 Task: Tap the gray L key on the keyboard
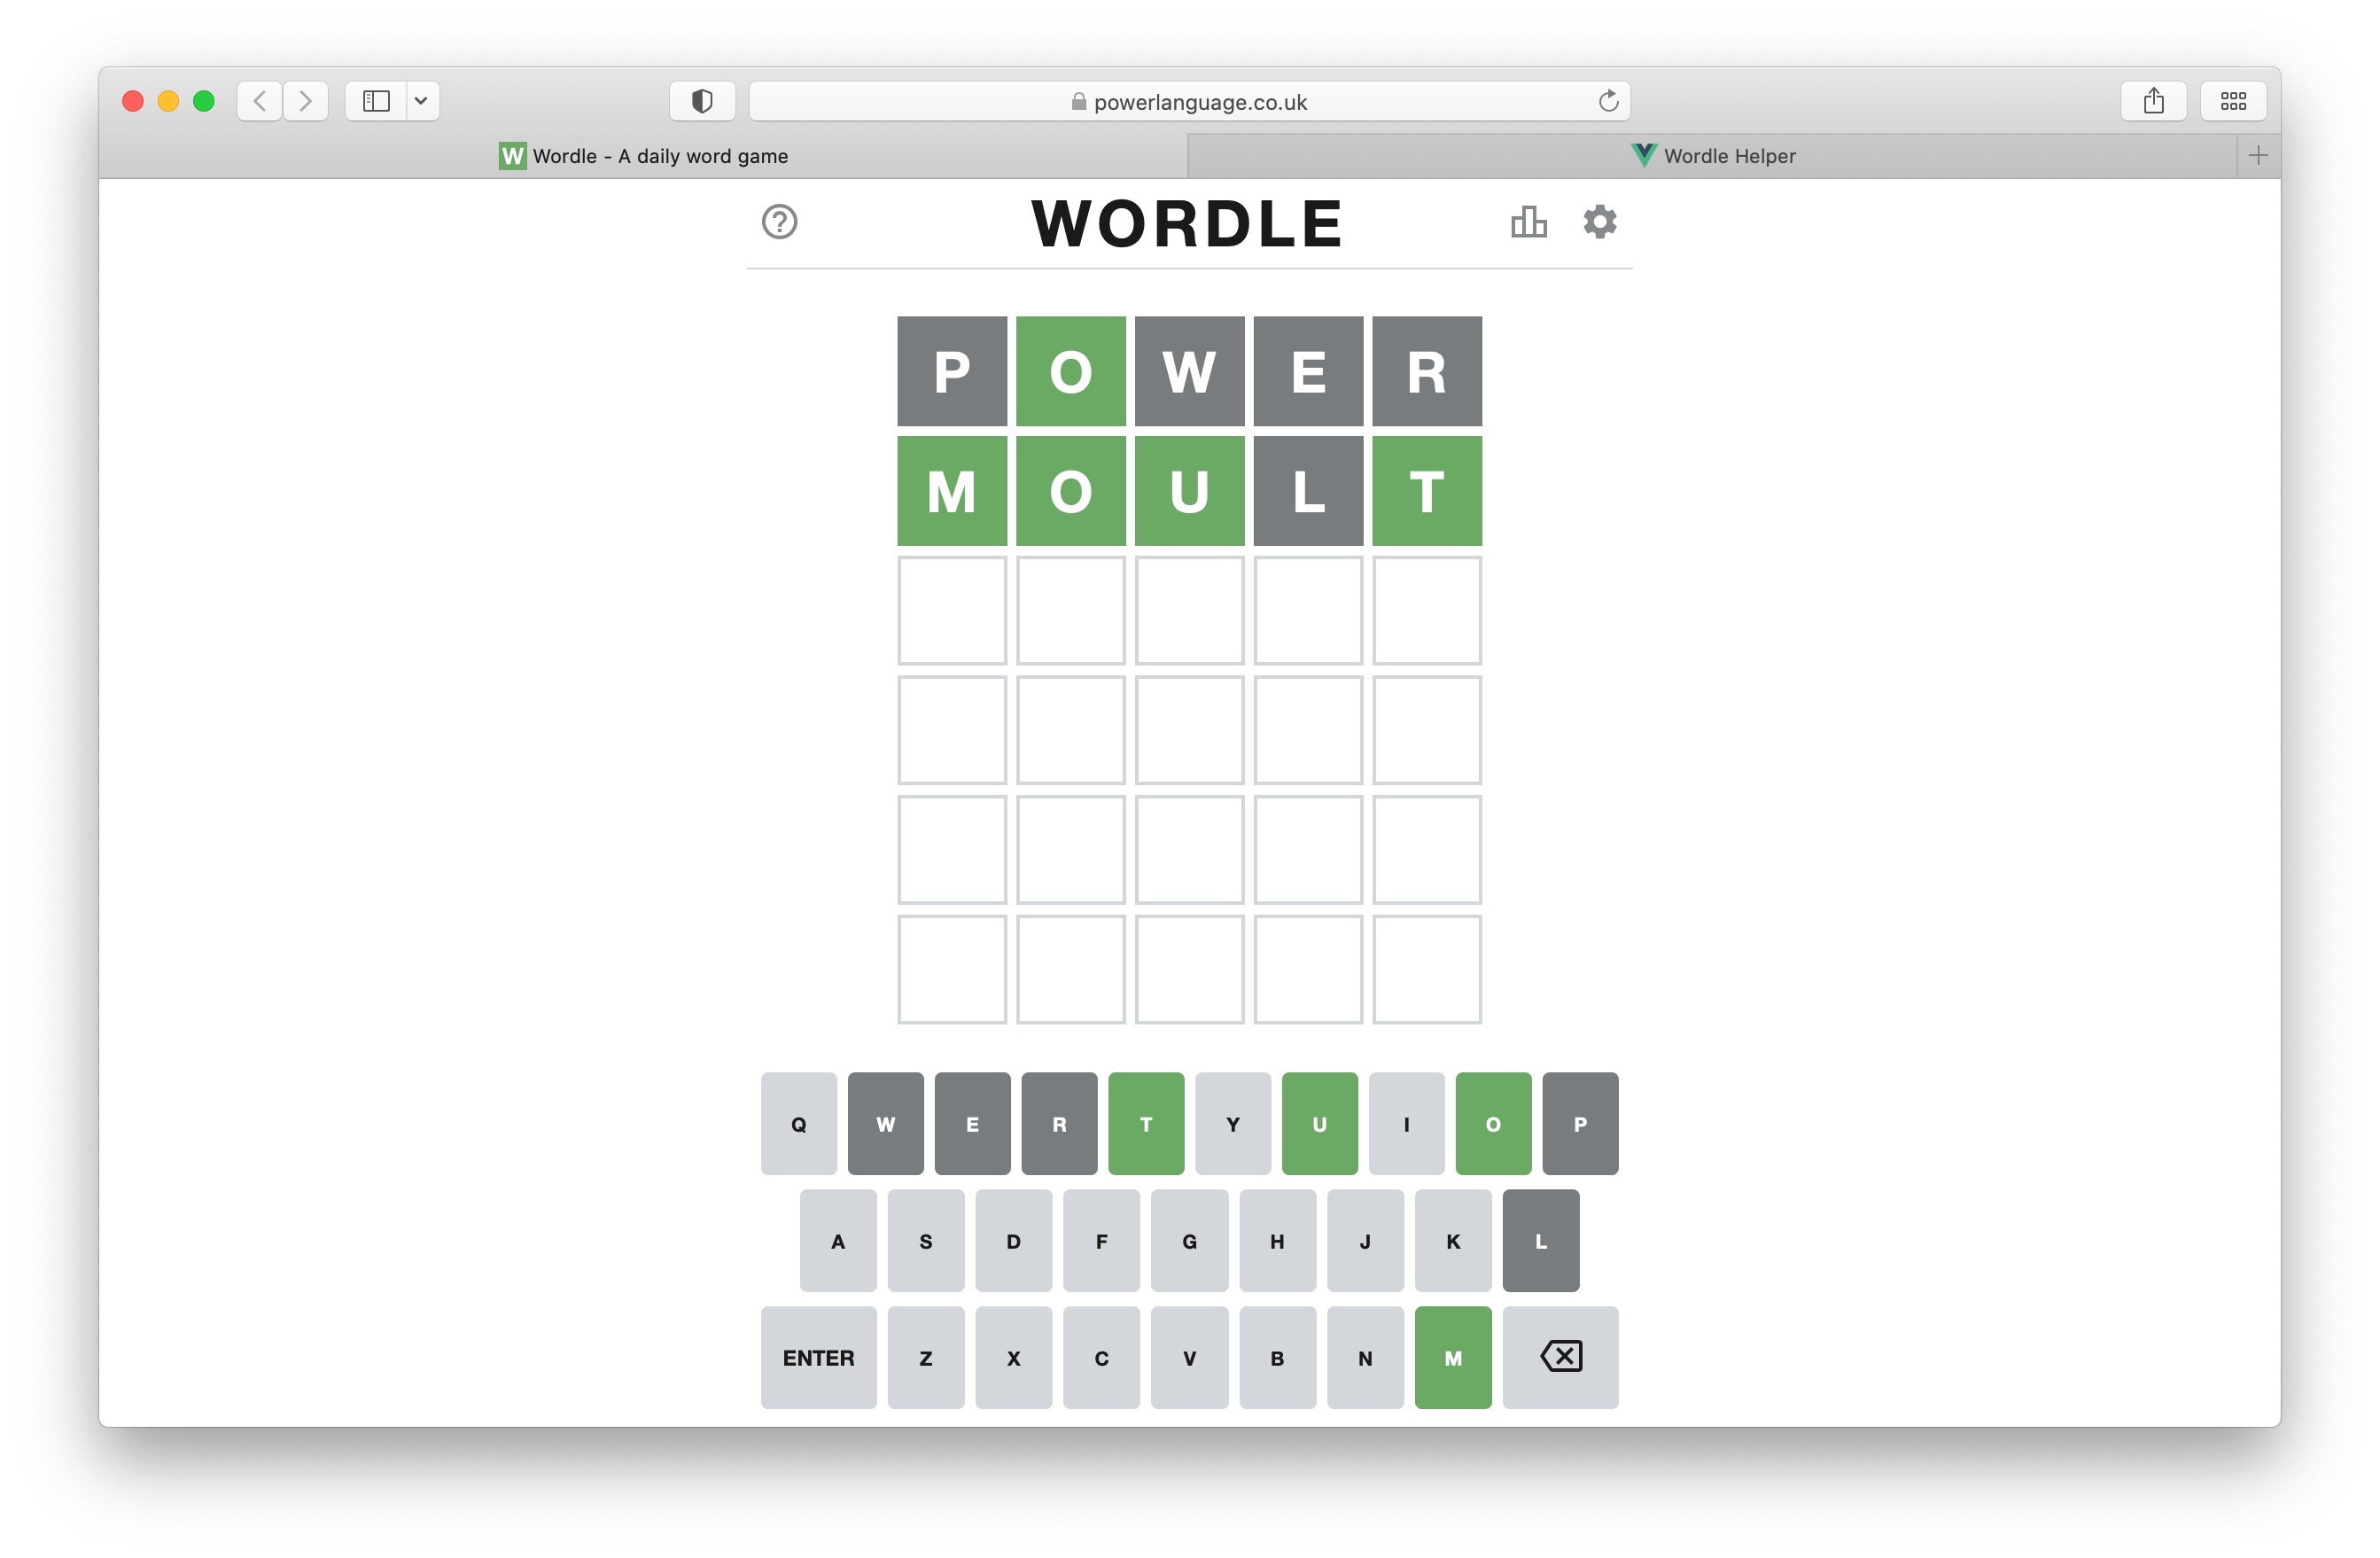(x=1541, y=1240)
